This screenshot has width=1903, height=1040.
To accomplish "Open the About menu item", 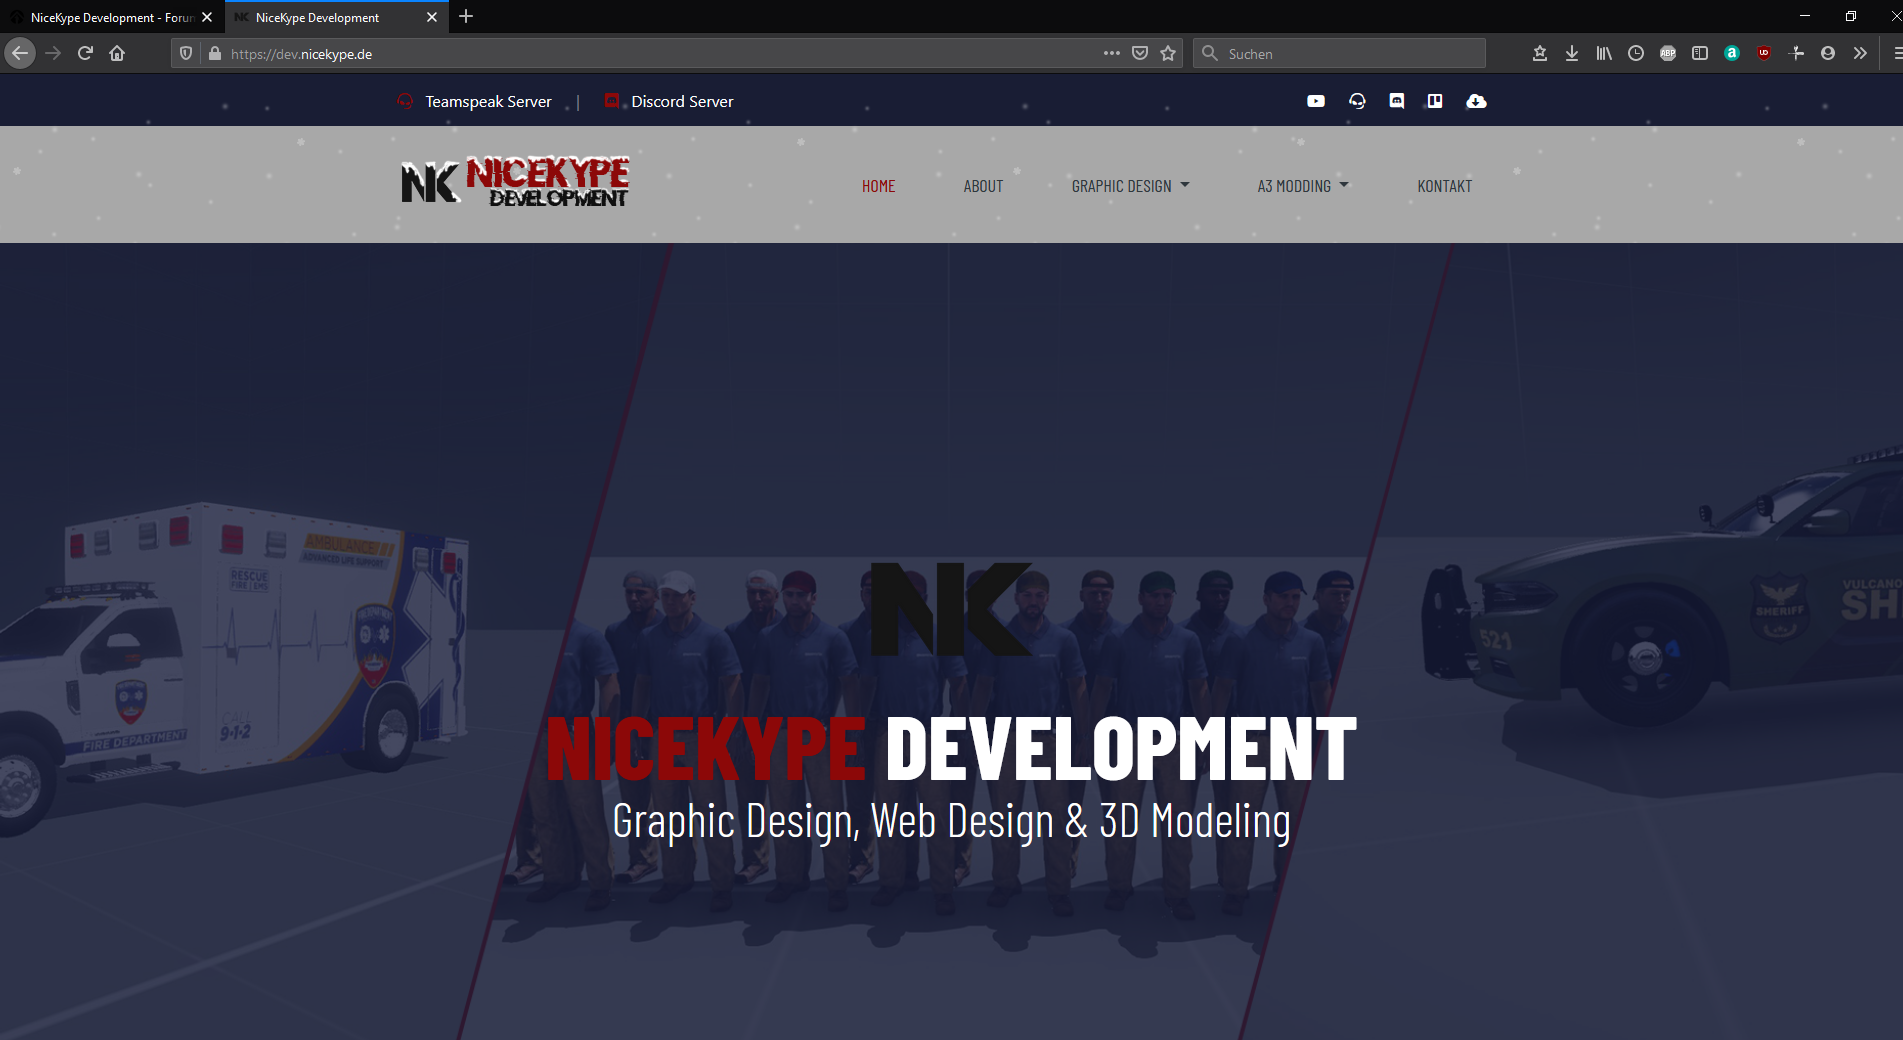I will coord(983,186).
